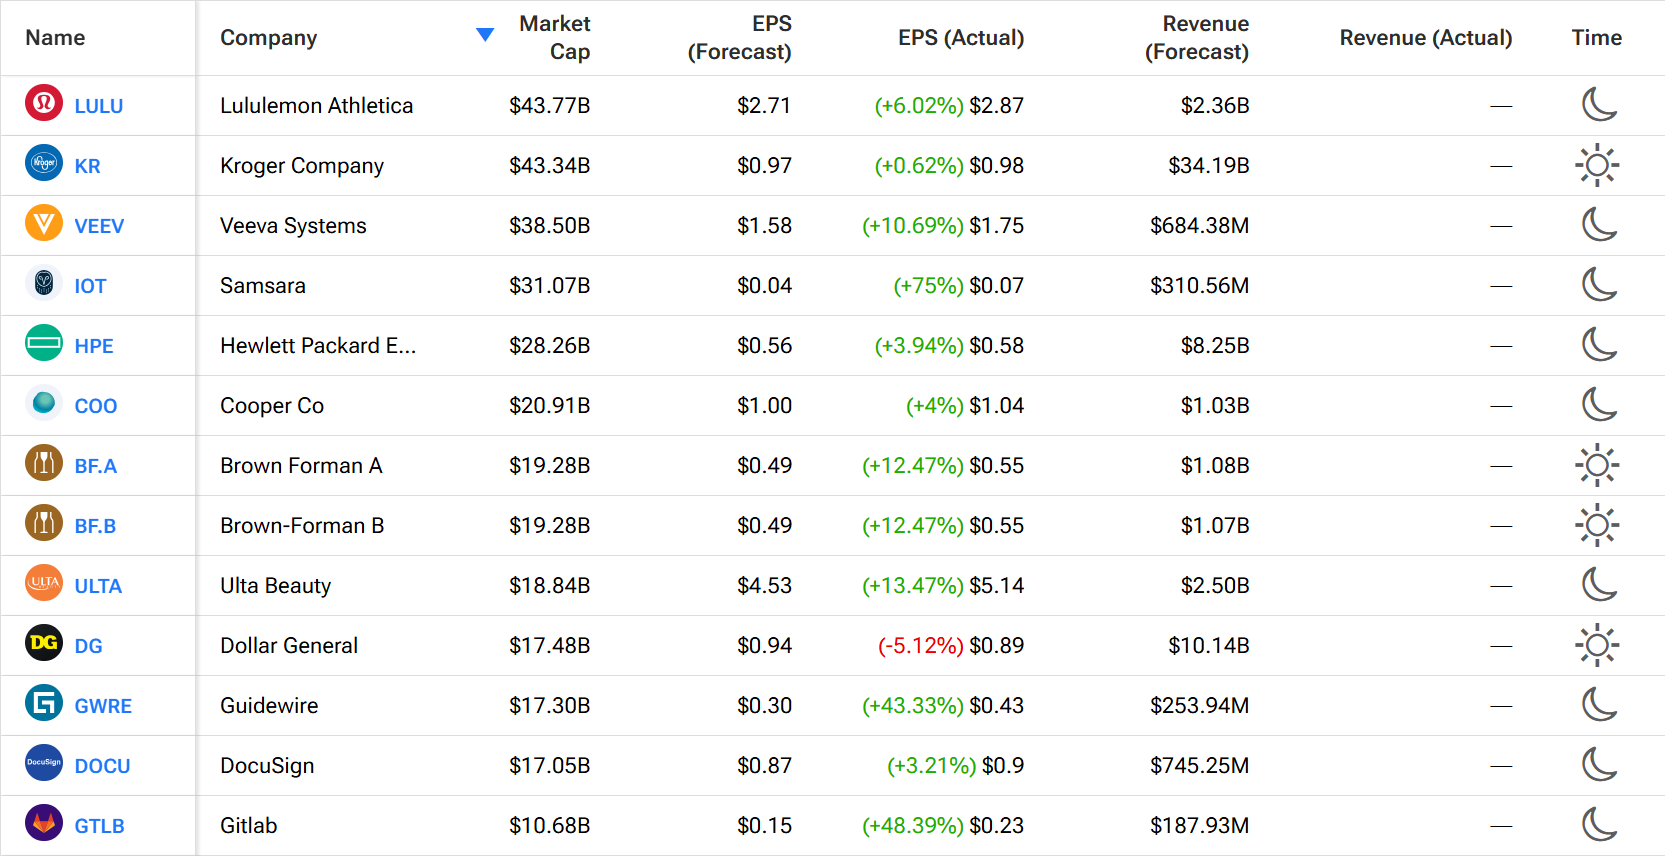Click the (-5.12%) $0.89 EPS value
This screenshot has height=856, width=1665.
[951, 646]
